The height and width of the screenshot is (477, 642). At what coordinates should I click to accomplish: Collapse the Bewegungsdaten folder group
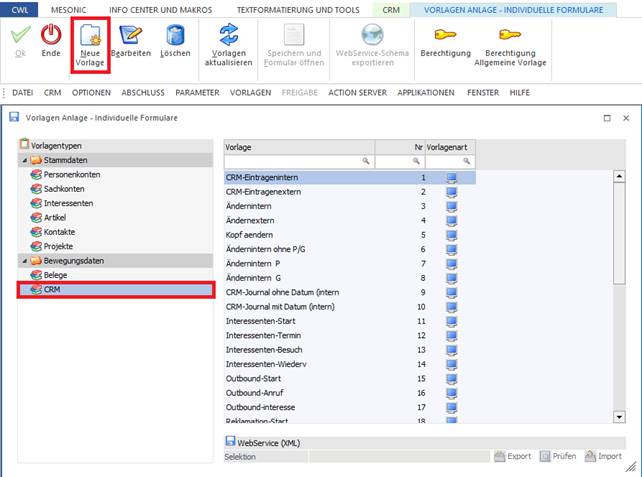(22, 260)
